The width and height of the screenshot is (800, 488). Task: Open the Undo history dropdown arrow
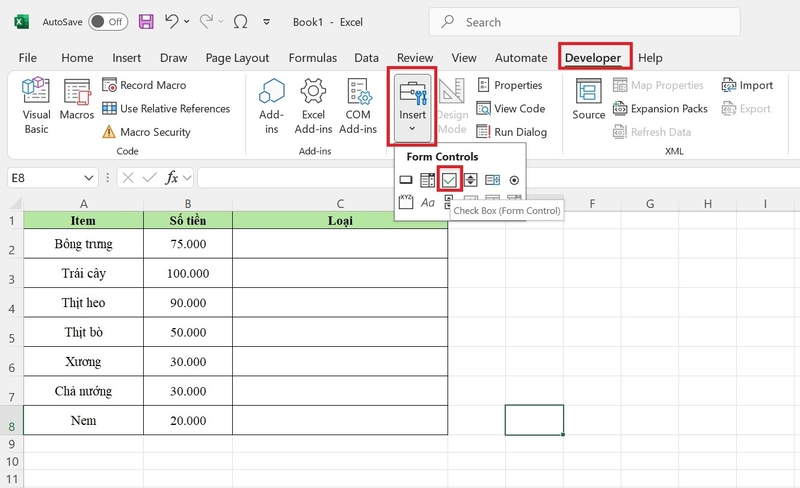click(187, 22)
